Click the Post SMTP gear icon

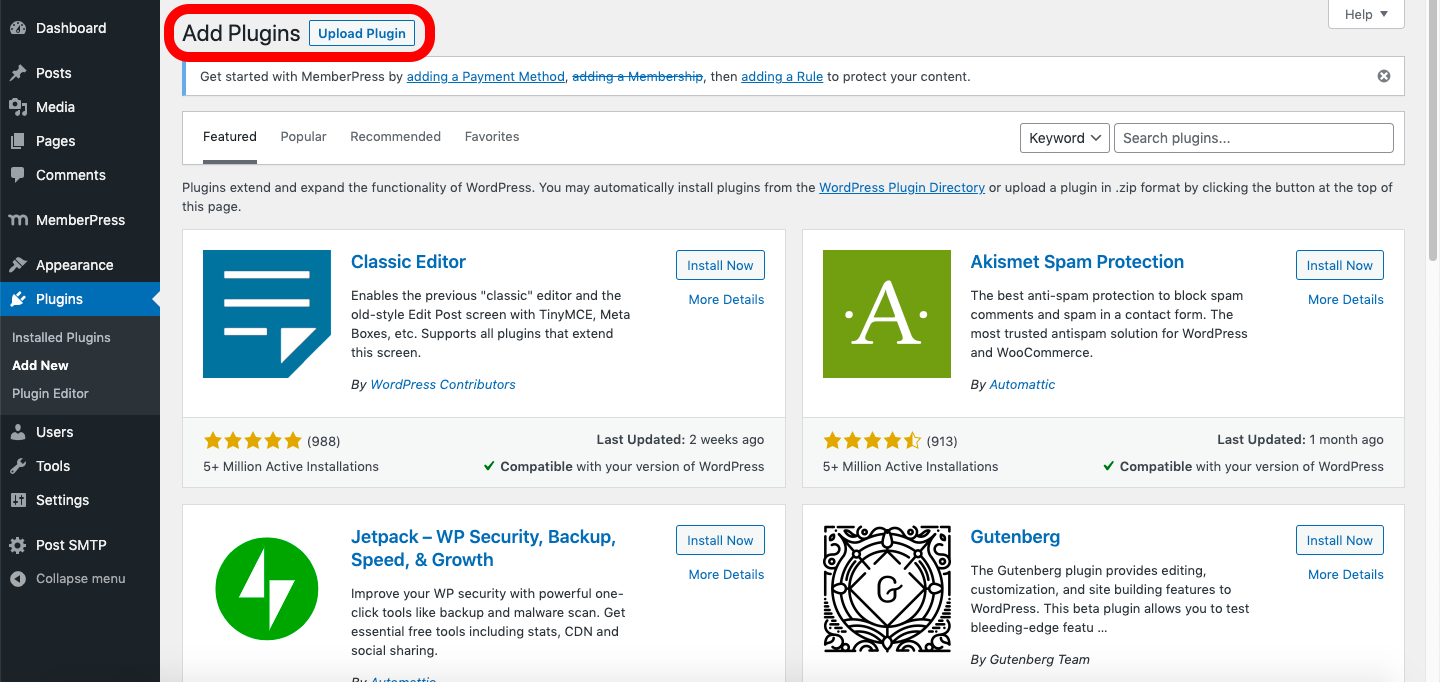point(18,545)
